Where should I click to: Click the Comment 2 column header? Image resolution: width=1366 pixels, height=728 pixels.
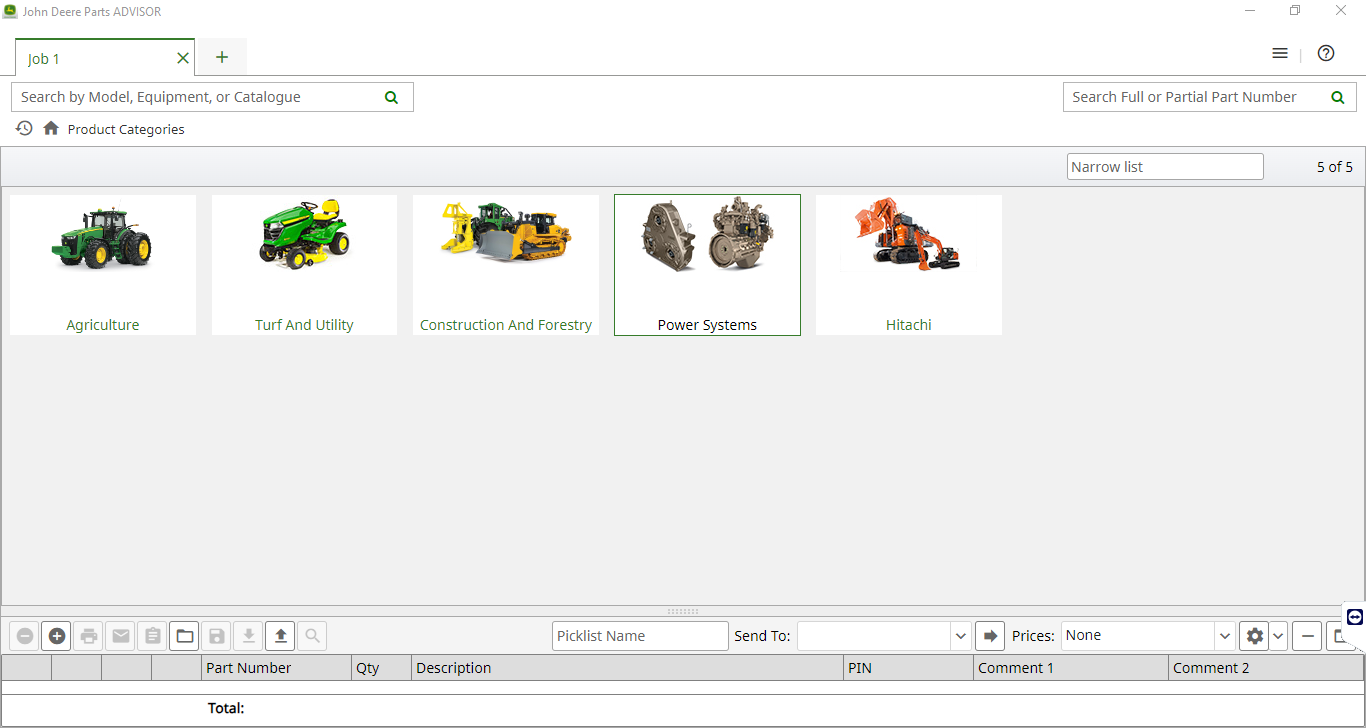coord(1266,668)
